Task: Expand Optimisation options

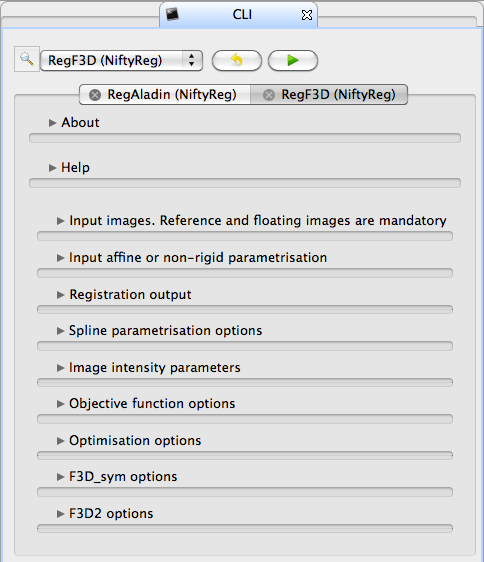Action: 60,441
